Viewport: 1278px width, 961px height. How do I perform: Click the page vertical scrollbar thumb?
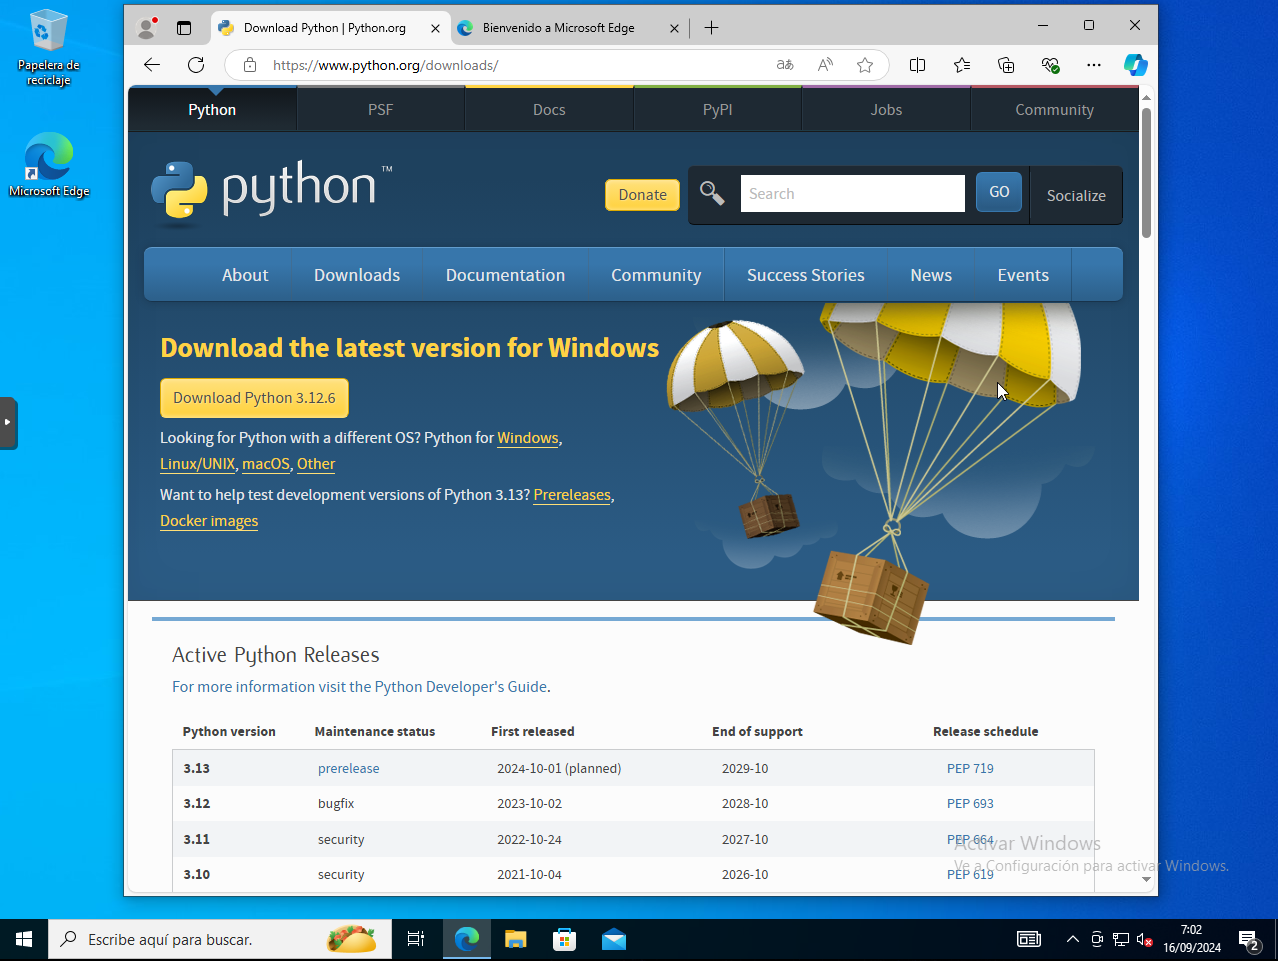point(1146,172)
